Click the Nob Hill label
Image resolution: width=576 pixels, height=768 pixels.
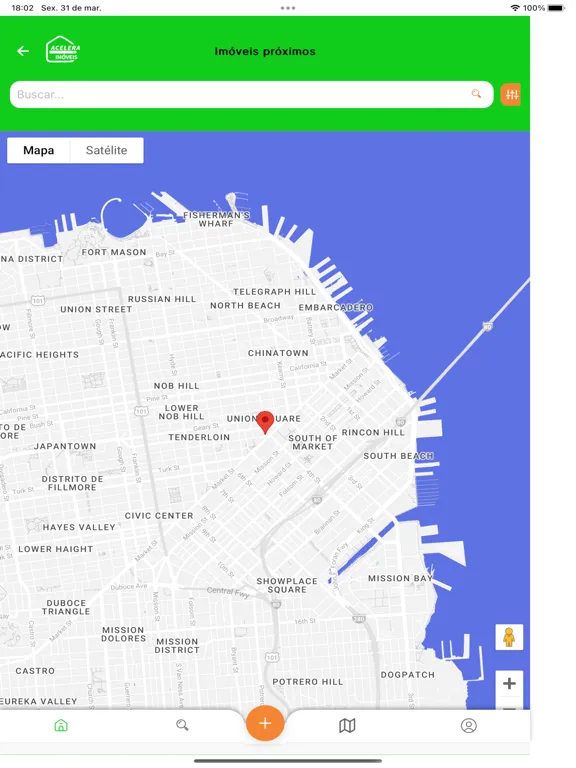pyautogui.click(x=177, y=386)
